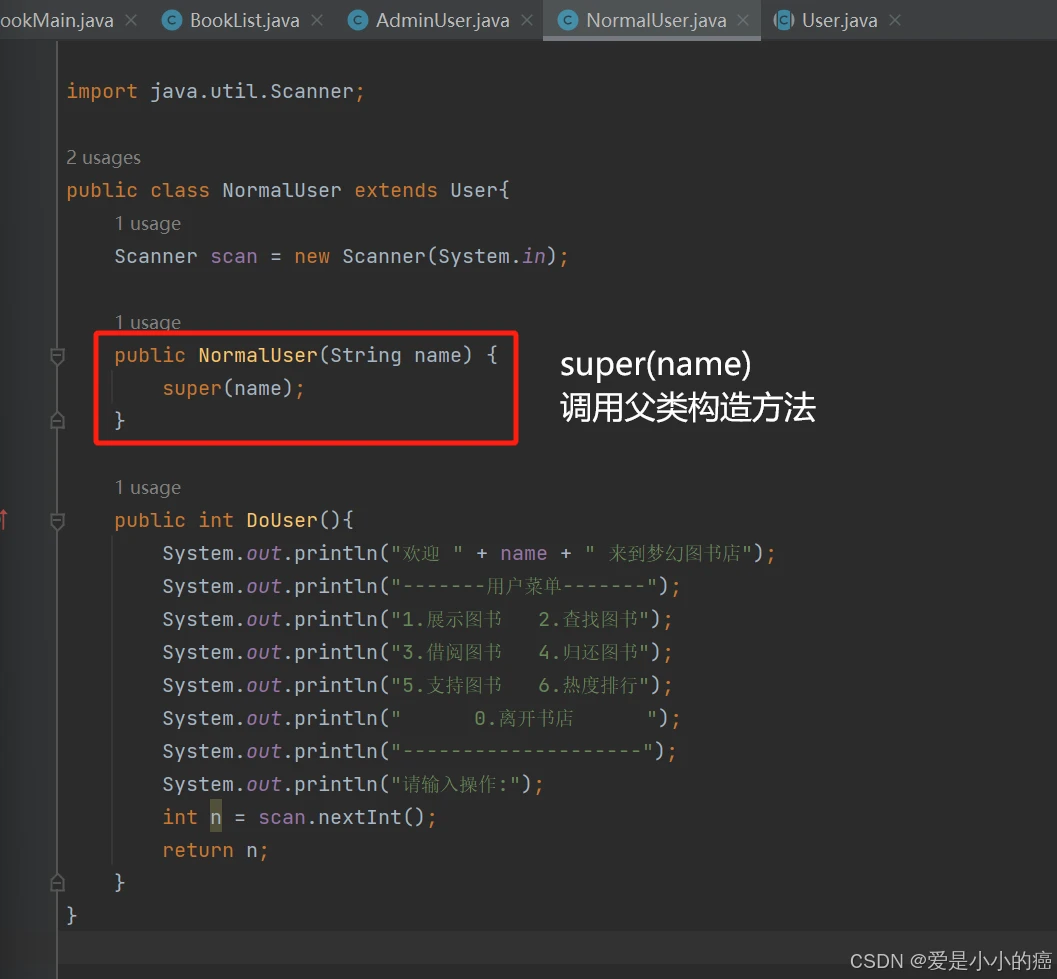Click the class name NormalUser in declaration

coord(282,191)
